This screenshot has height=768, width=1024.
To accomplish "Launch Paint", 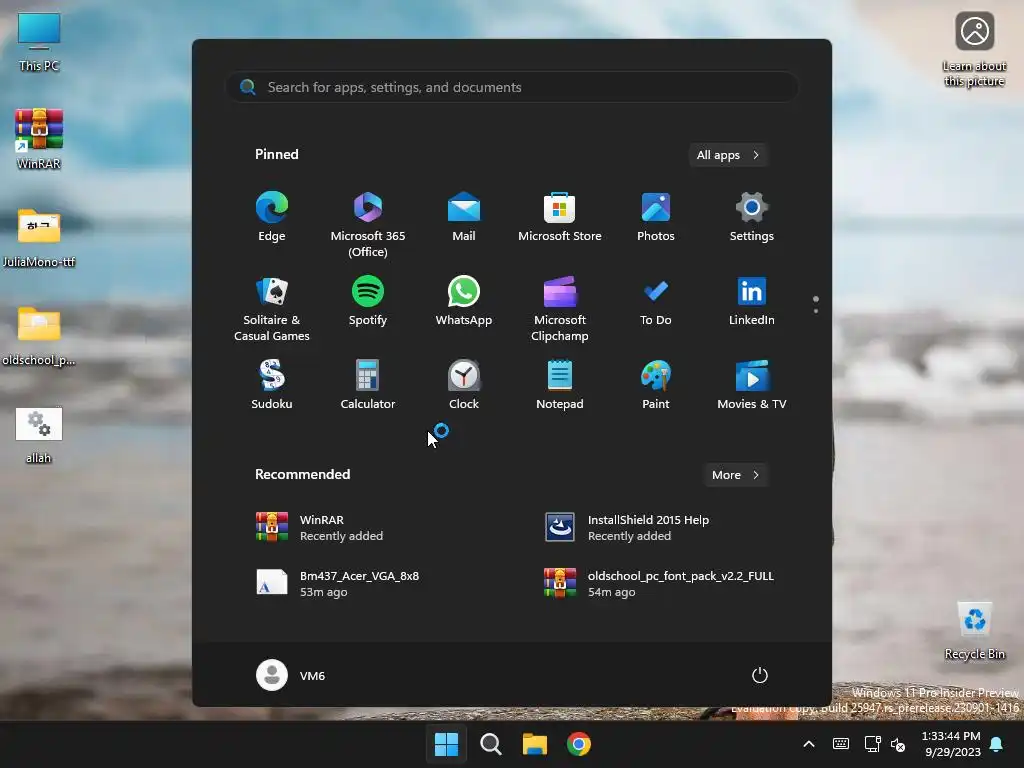I will 656,385.
